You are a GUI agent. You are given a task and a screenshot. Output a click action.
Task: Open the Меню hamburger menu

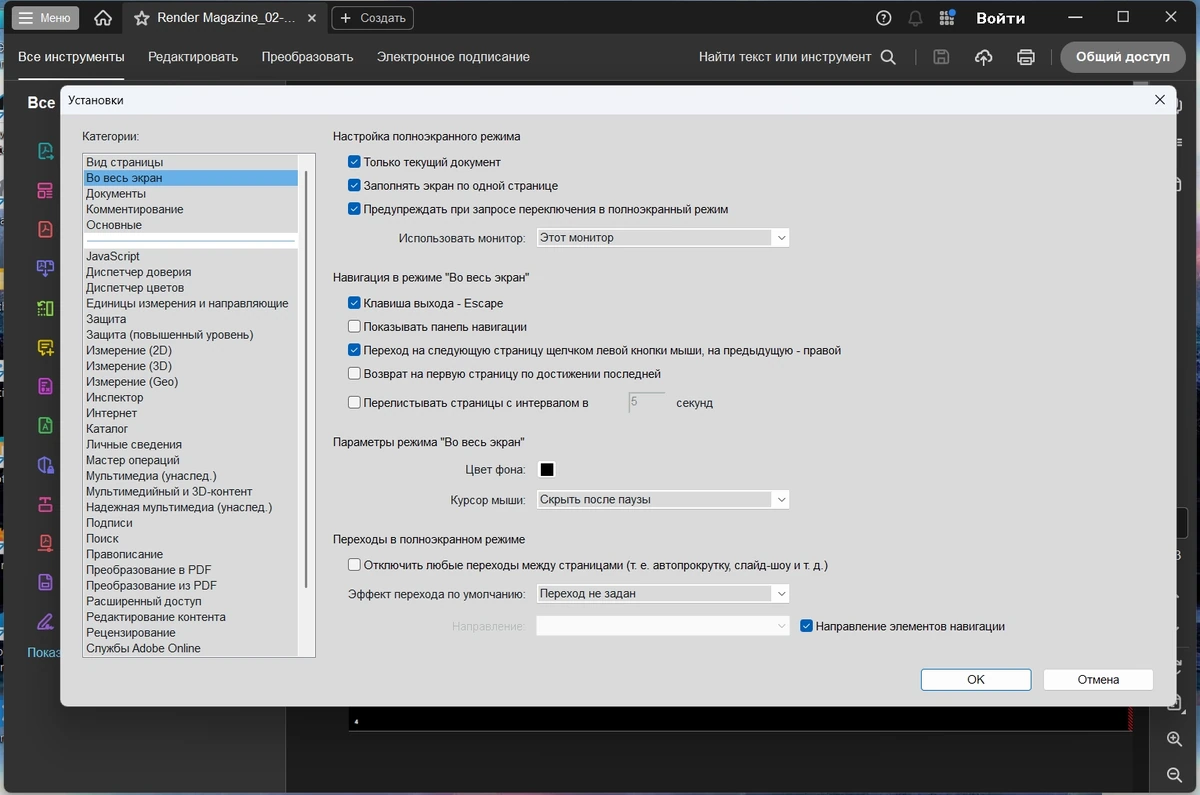(x=45, y=18)
